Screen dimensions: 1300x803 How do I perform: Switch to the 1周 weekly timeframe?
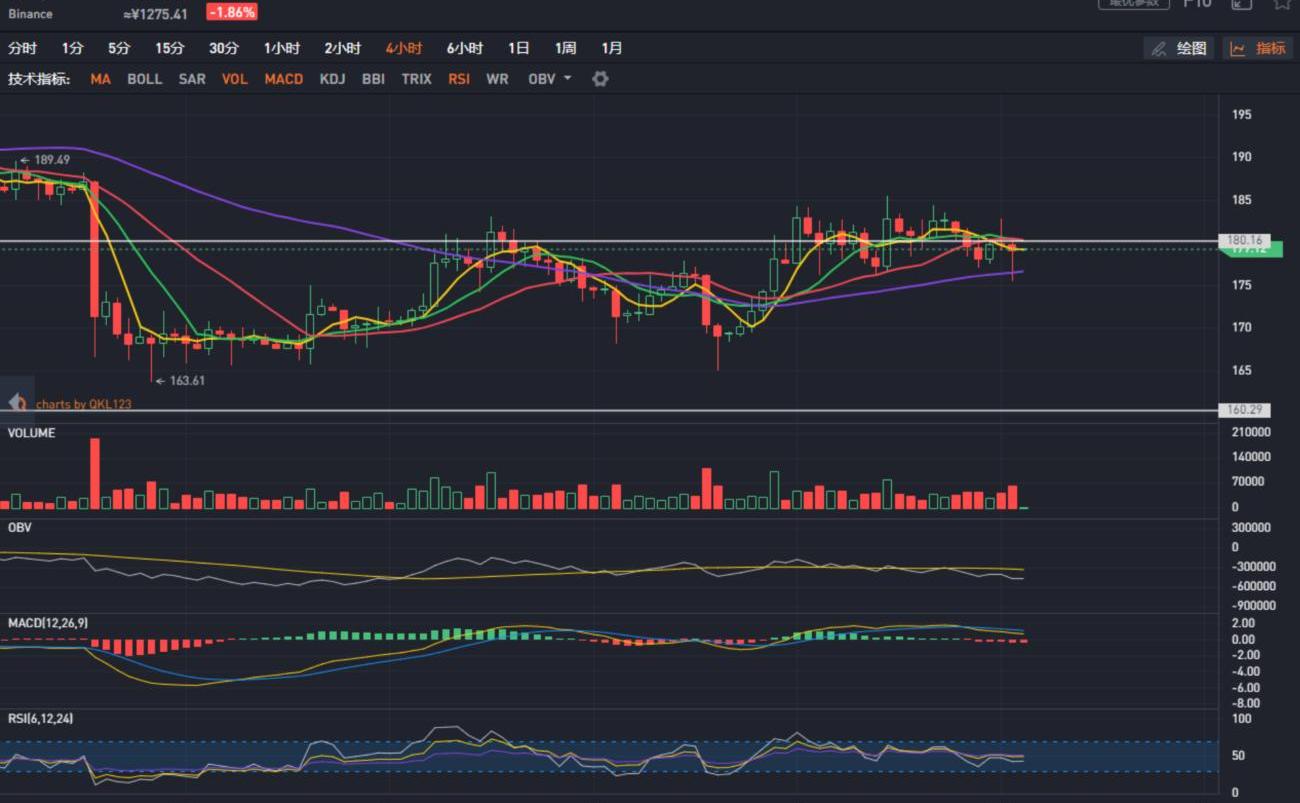pos(565,48)
